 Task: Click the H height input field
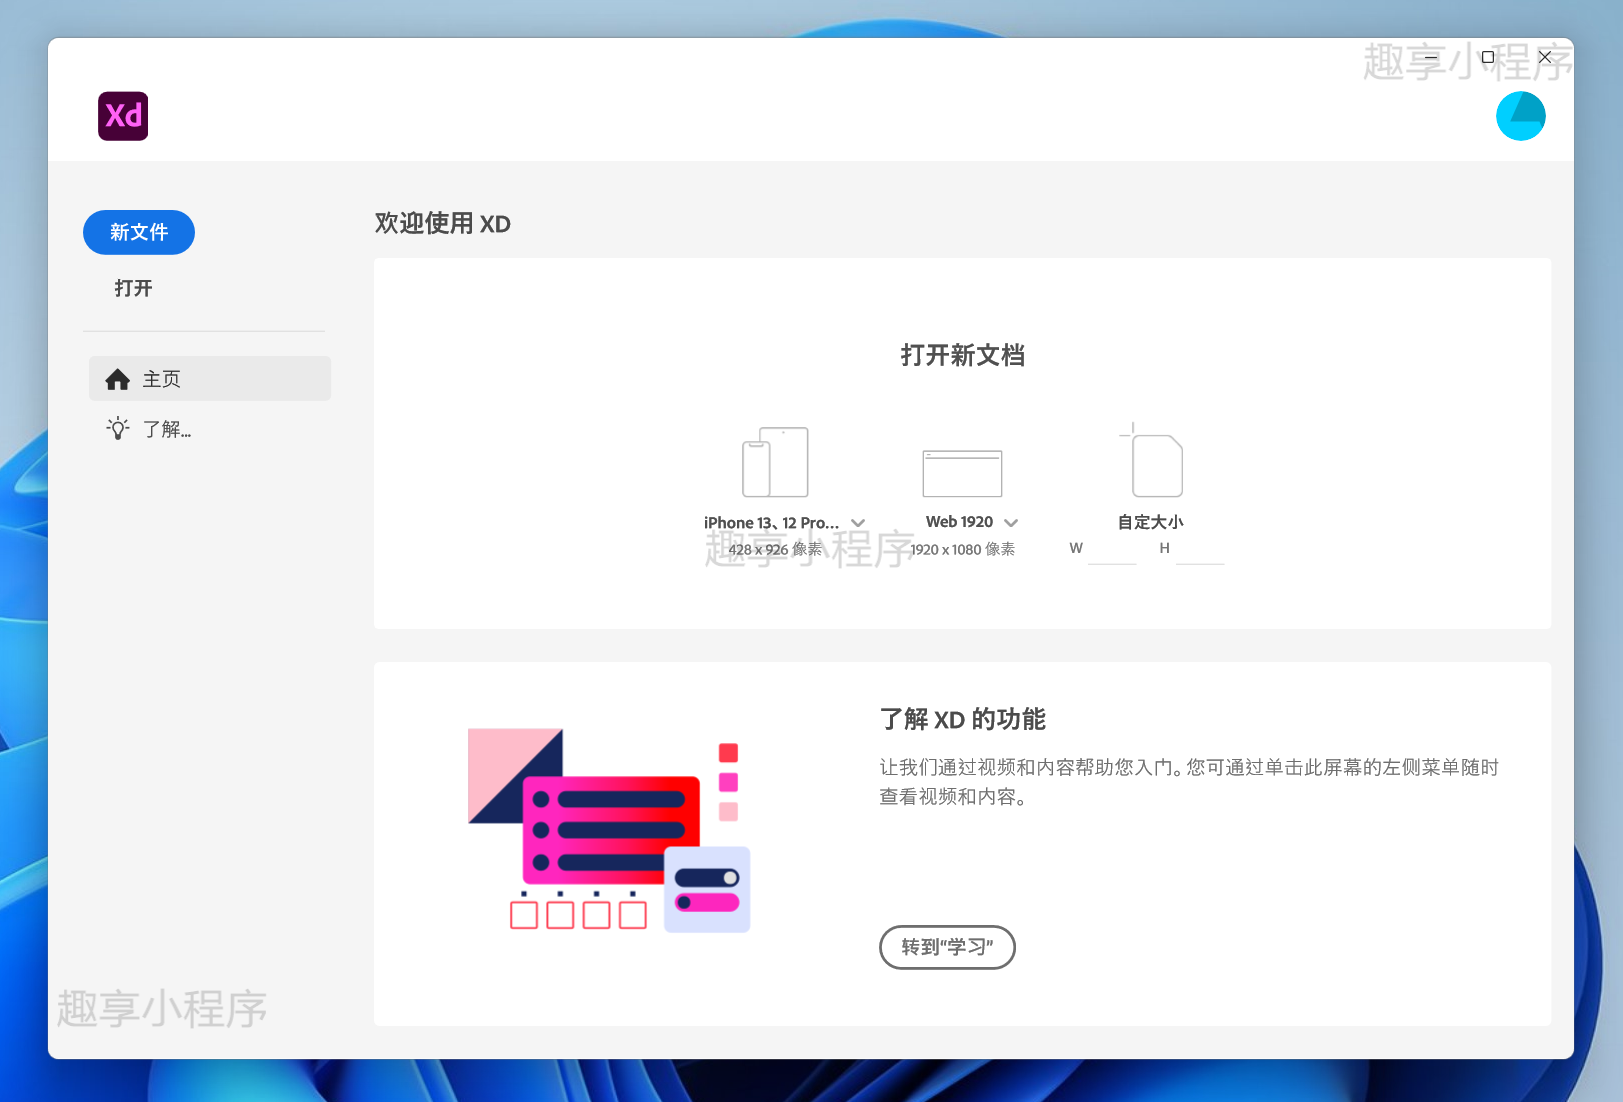[x=1200, y=549]
